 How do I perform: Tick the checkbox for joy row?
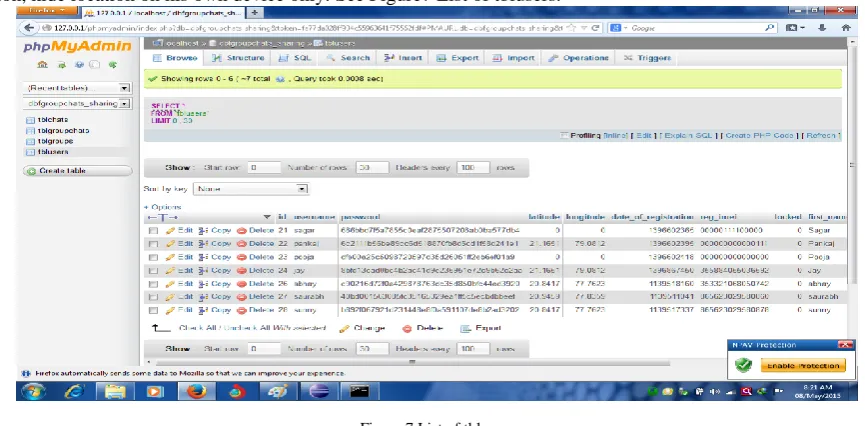pyautogui.click(x=154, y=271)
